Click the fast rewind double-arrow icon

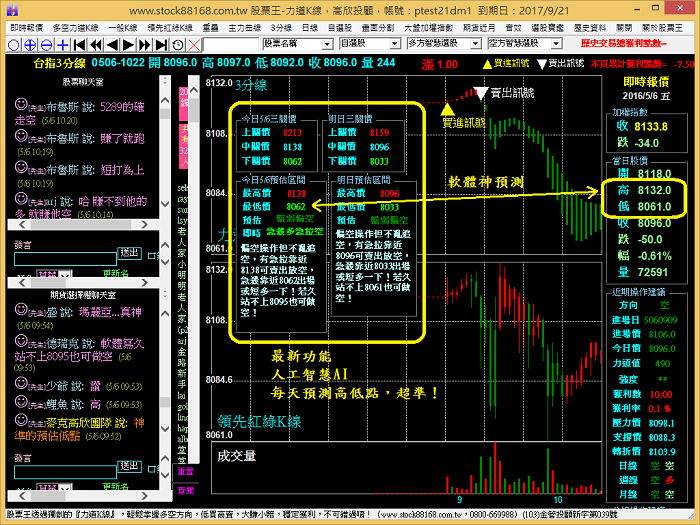[x=96, y=45]
